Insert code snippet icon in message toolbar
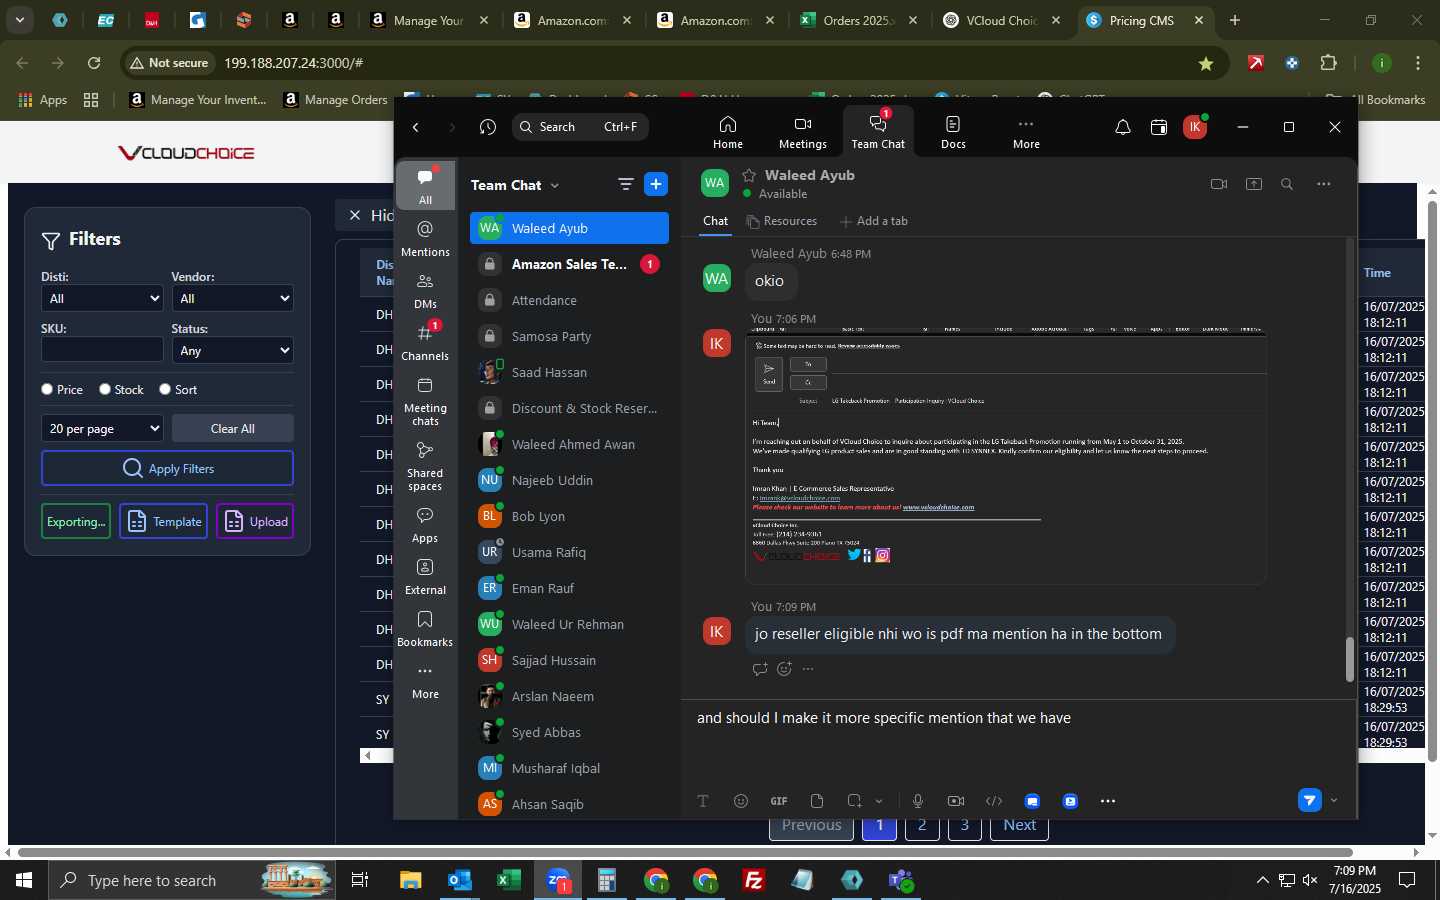The image size is (1440, 900). pyautogui.click(x=994, y=801)
